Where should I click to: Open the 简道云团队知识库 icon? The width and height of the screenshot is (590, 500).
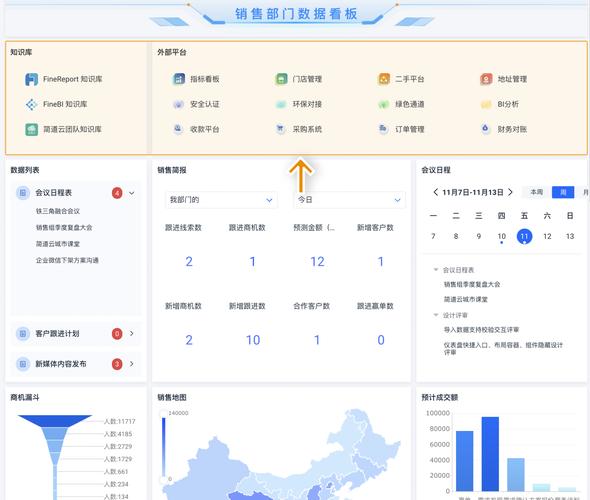31,129
